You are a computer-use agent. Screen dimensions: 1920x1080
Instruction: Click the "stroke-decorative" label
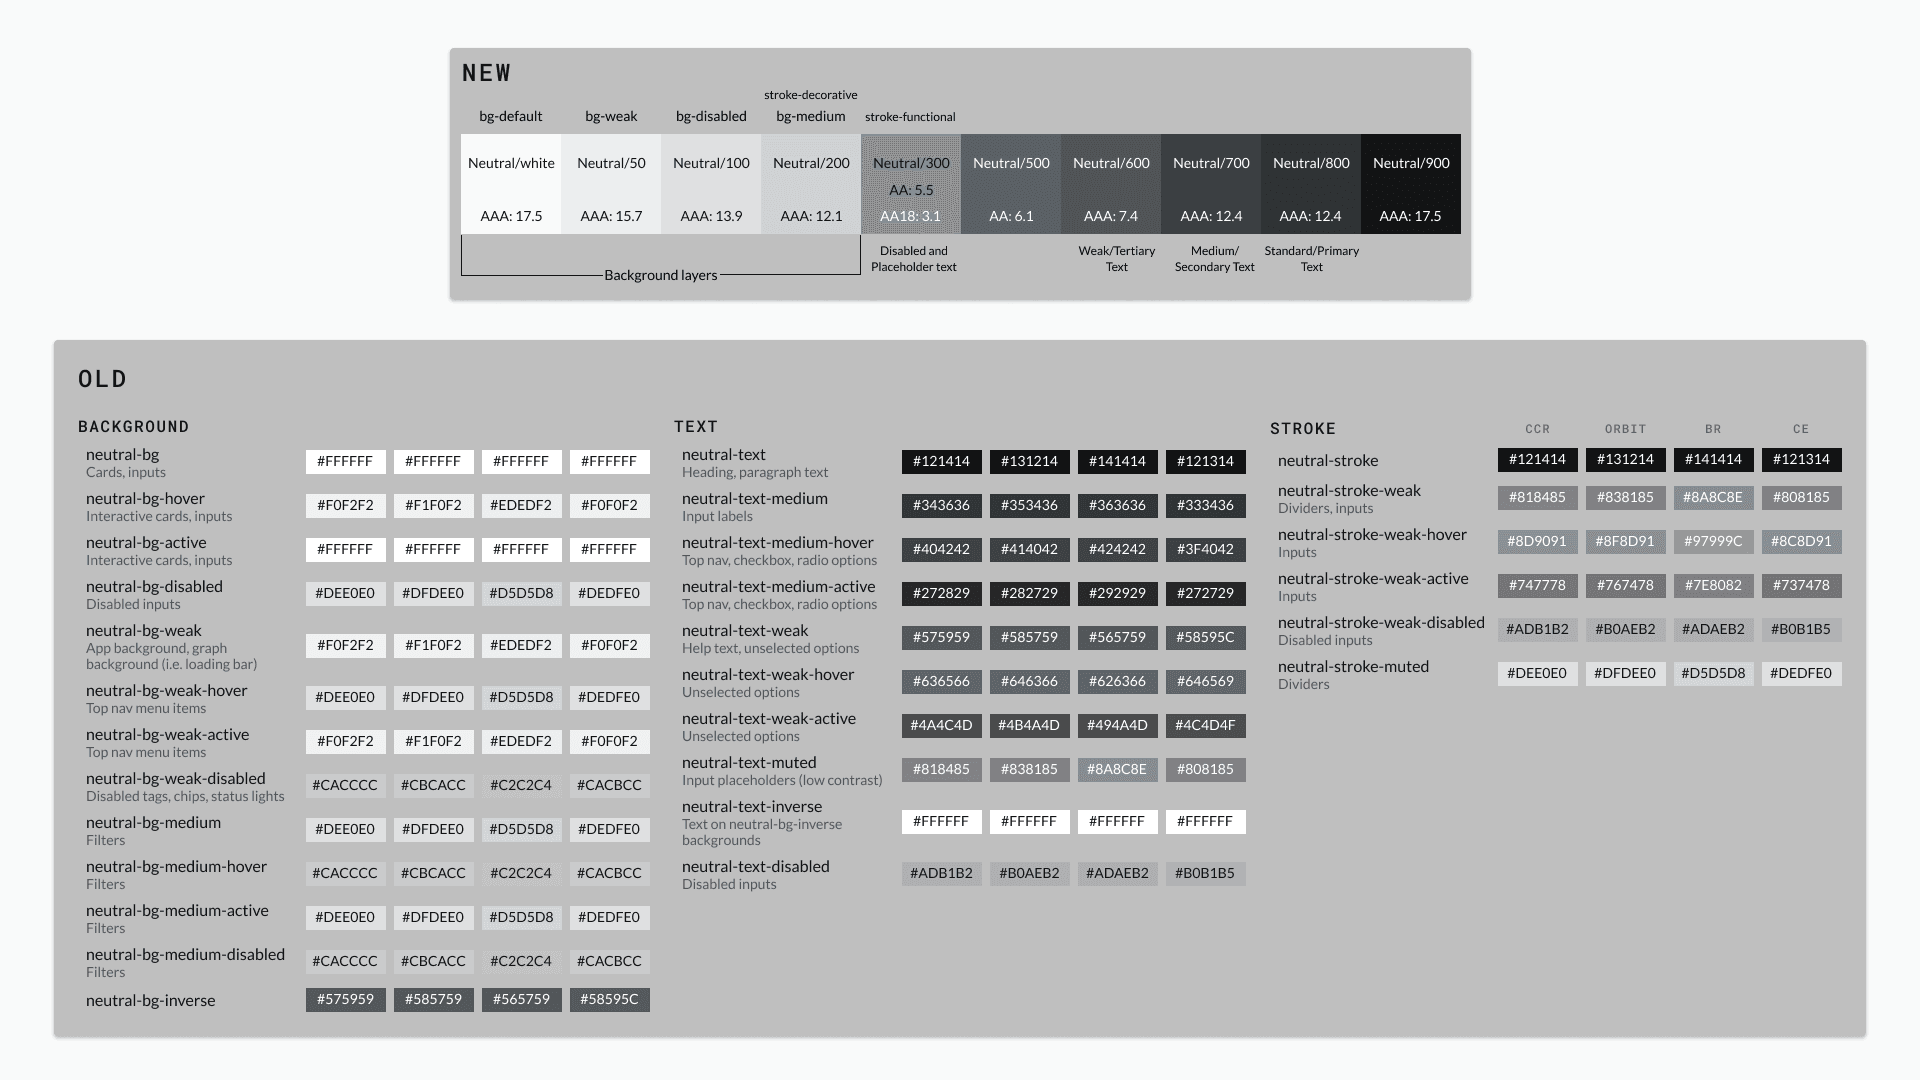point(811,95)
